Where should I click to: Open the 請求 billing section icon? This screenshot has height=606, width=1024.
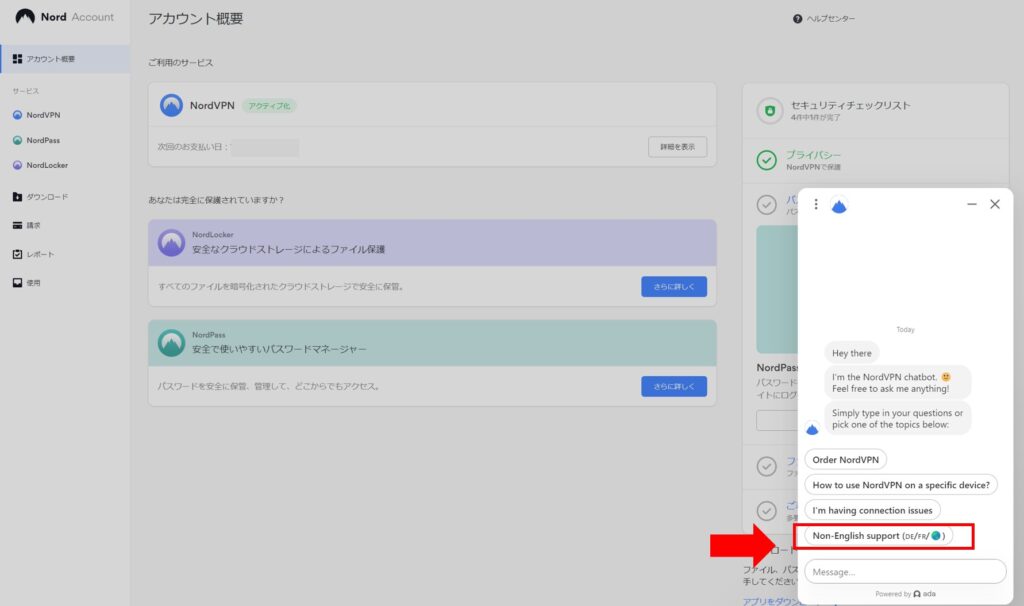coord(15,225)
